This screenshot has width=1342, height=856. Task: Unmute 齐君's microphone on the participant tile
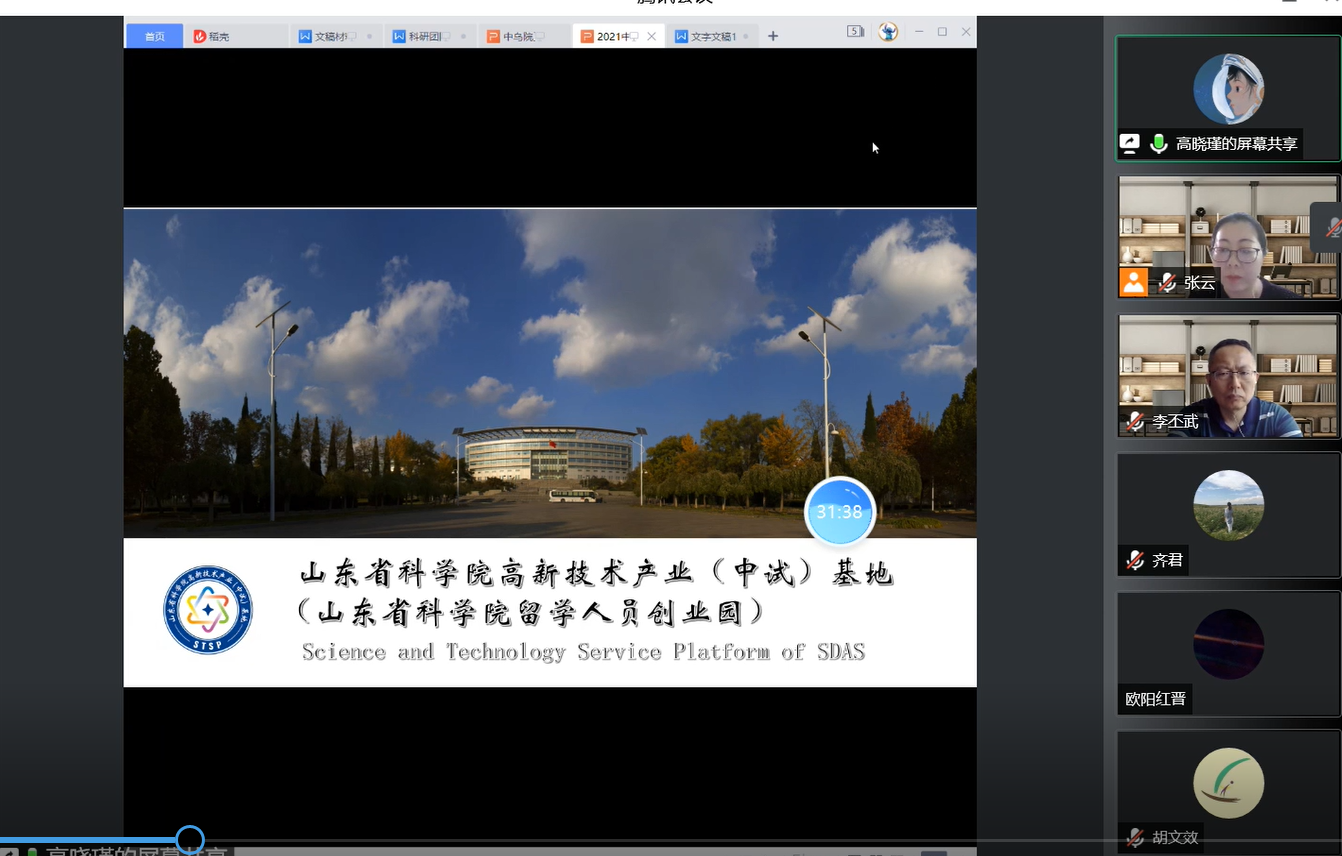coord(1135,561)
